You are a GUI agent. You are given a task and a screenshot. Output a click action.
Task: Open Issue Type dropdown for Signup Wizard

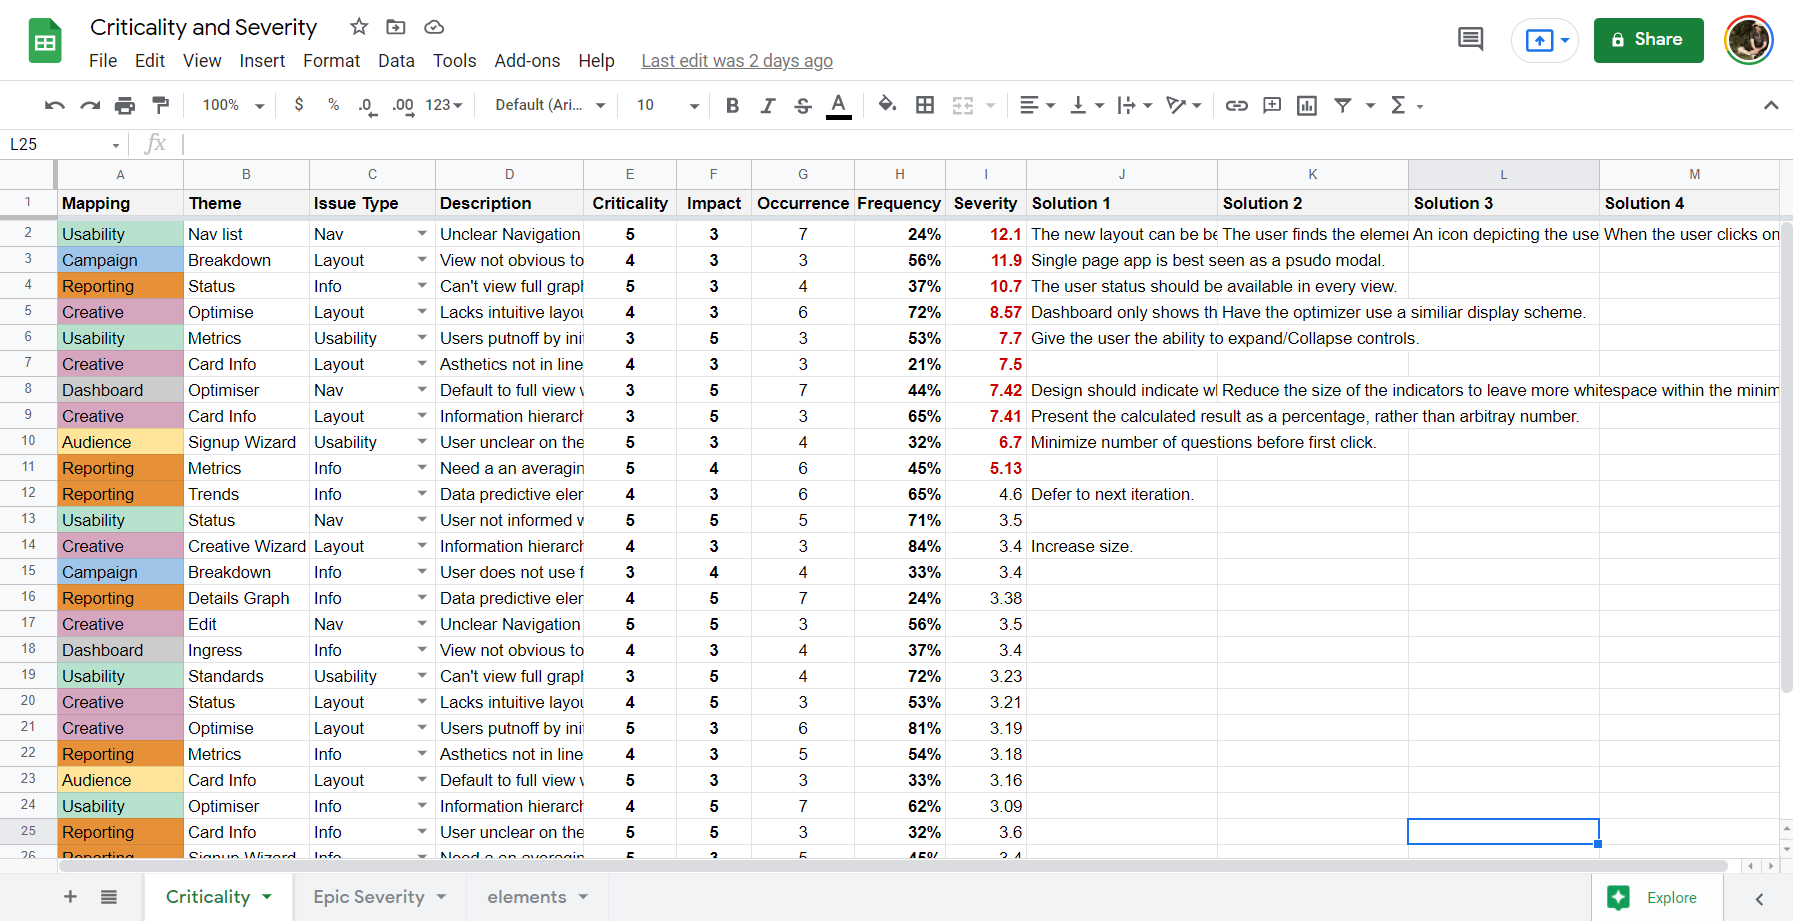pos(422,442)
